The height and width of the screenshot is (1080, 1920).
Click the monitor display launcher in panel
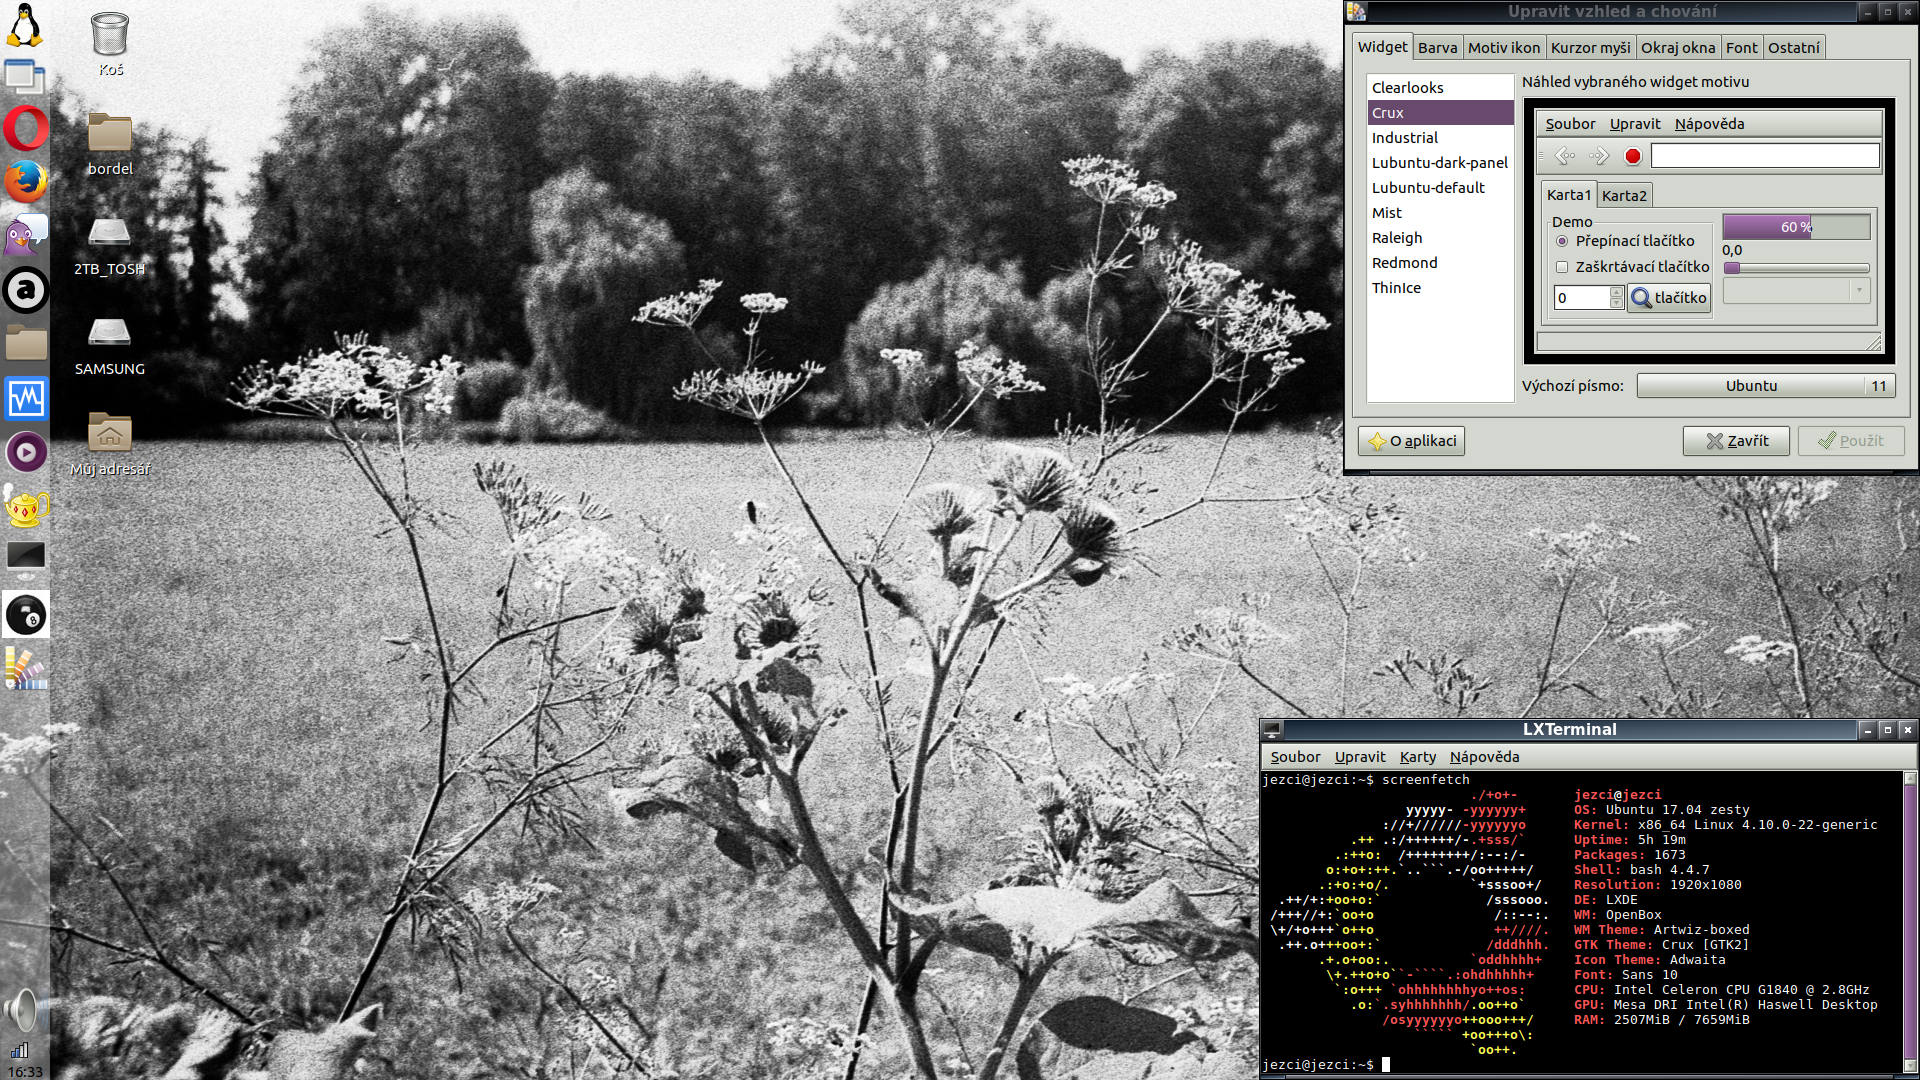tap(25, 560)
